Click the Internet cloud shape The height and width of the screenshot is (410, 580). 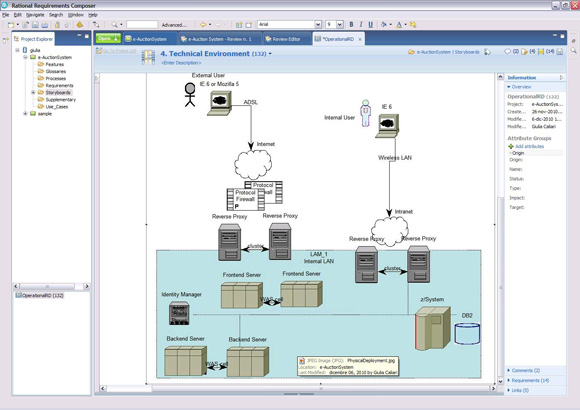tap(253, 164)
